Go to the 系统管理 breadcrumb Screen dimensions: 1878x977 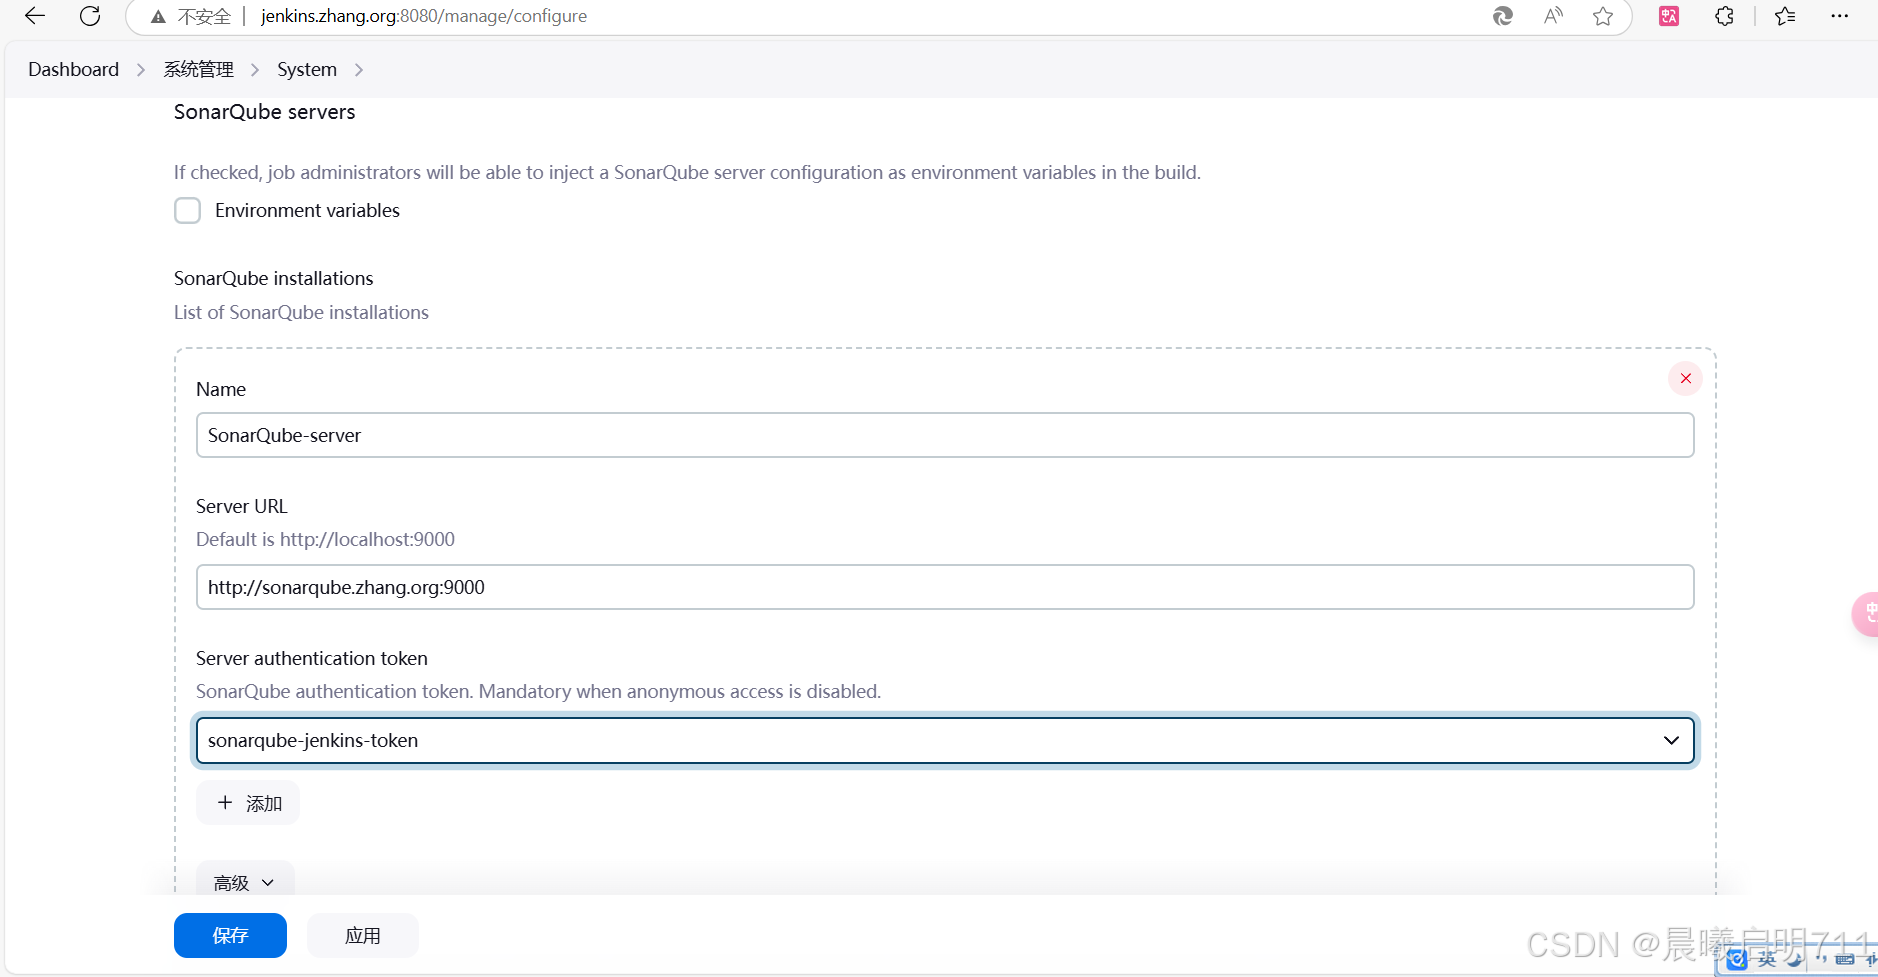[x=198, y=69]
